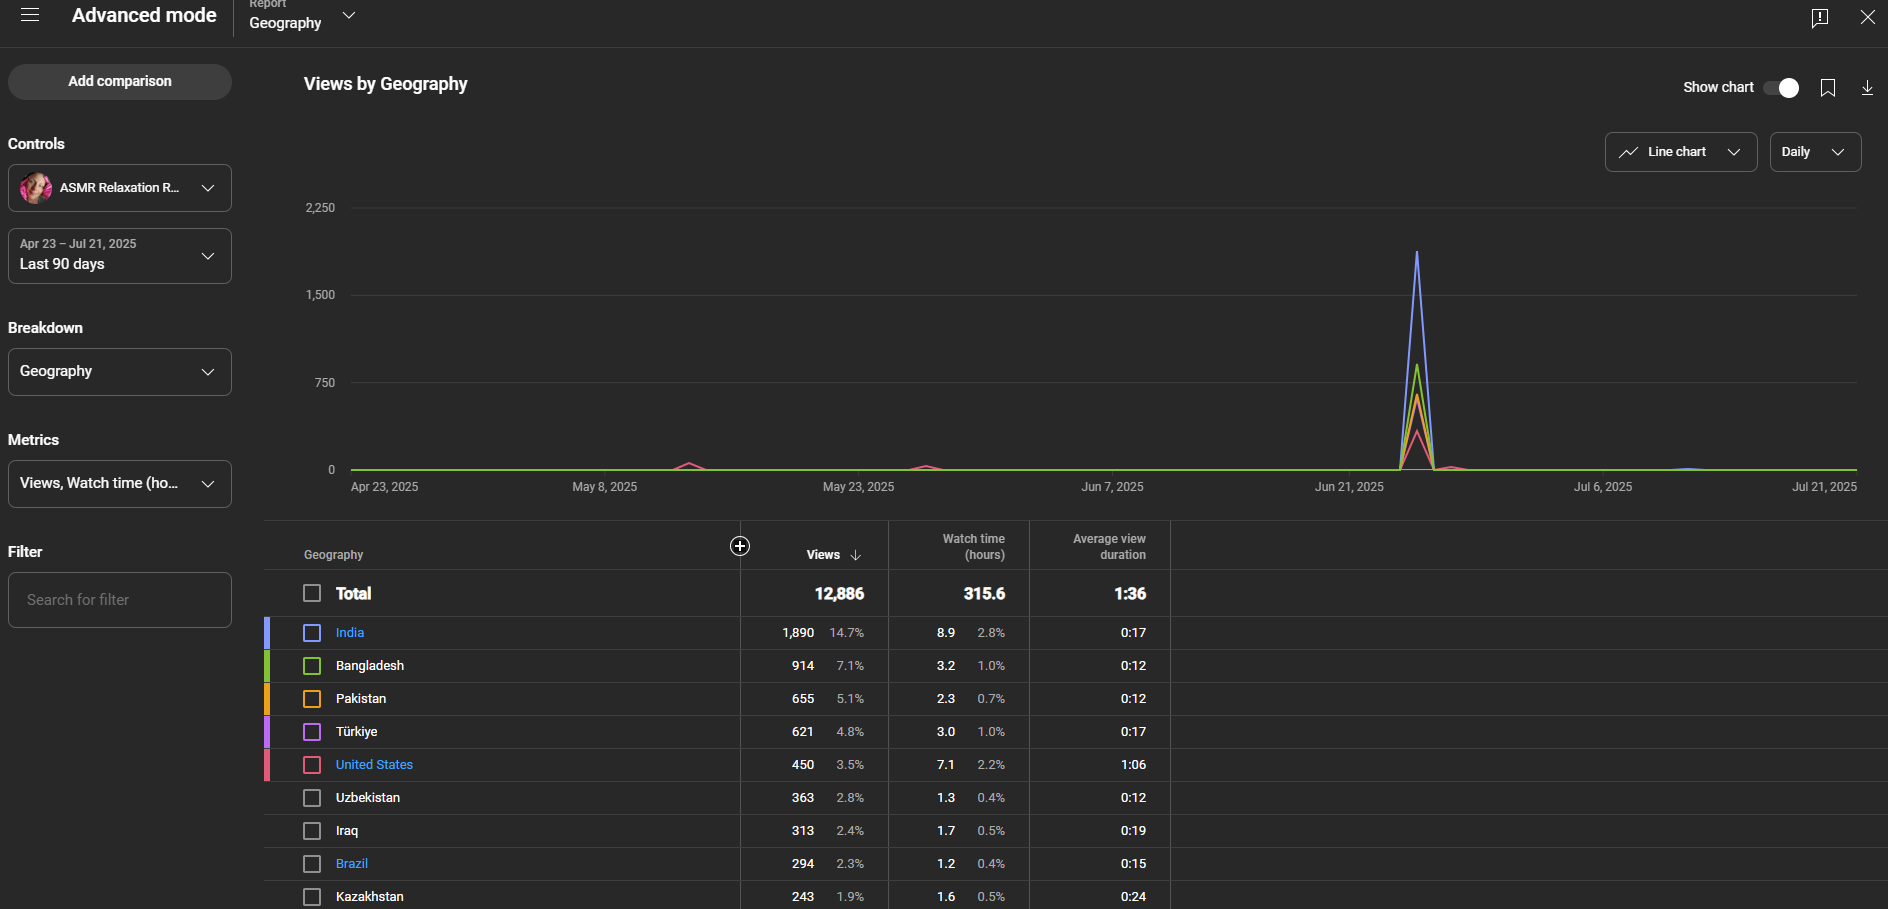The image size is (1888, 909).
Task: Click the Advanced mode heading
Action: (144, 15)
